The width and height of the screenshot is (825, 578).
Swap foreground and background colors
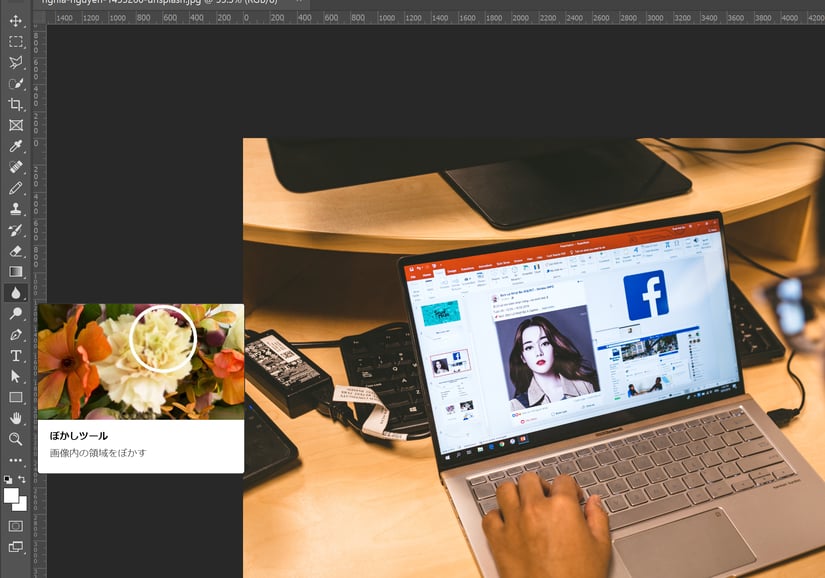click(x=23, y=480)
